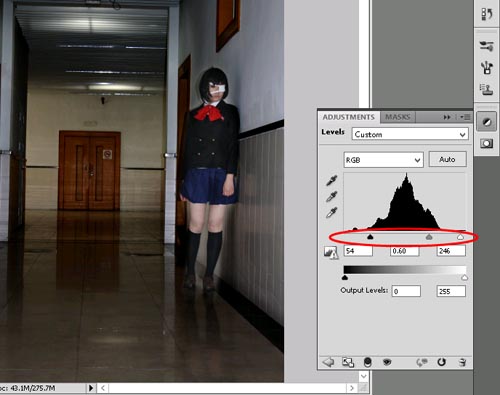Viewport: 500px width, 395px height.
Task: Delete the adjustment layer with the trash icon
Action: click(x=462, y=362)
